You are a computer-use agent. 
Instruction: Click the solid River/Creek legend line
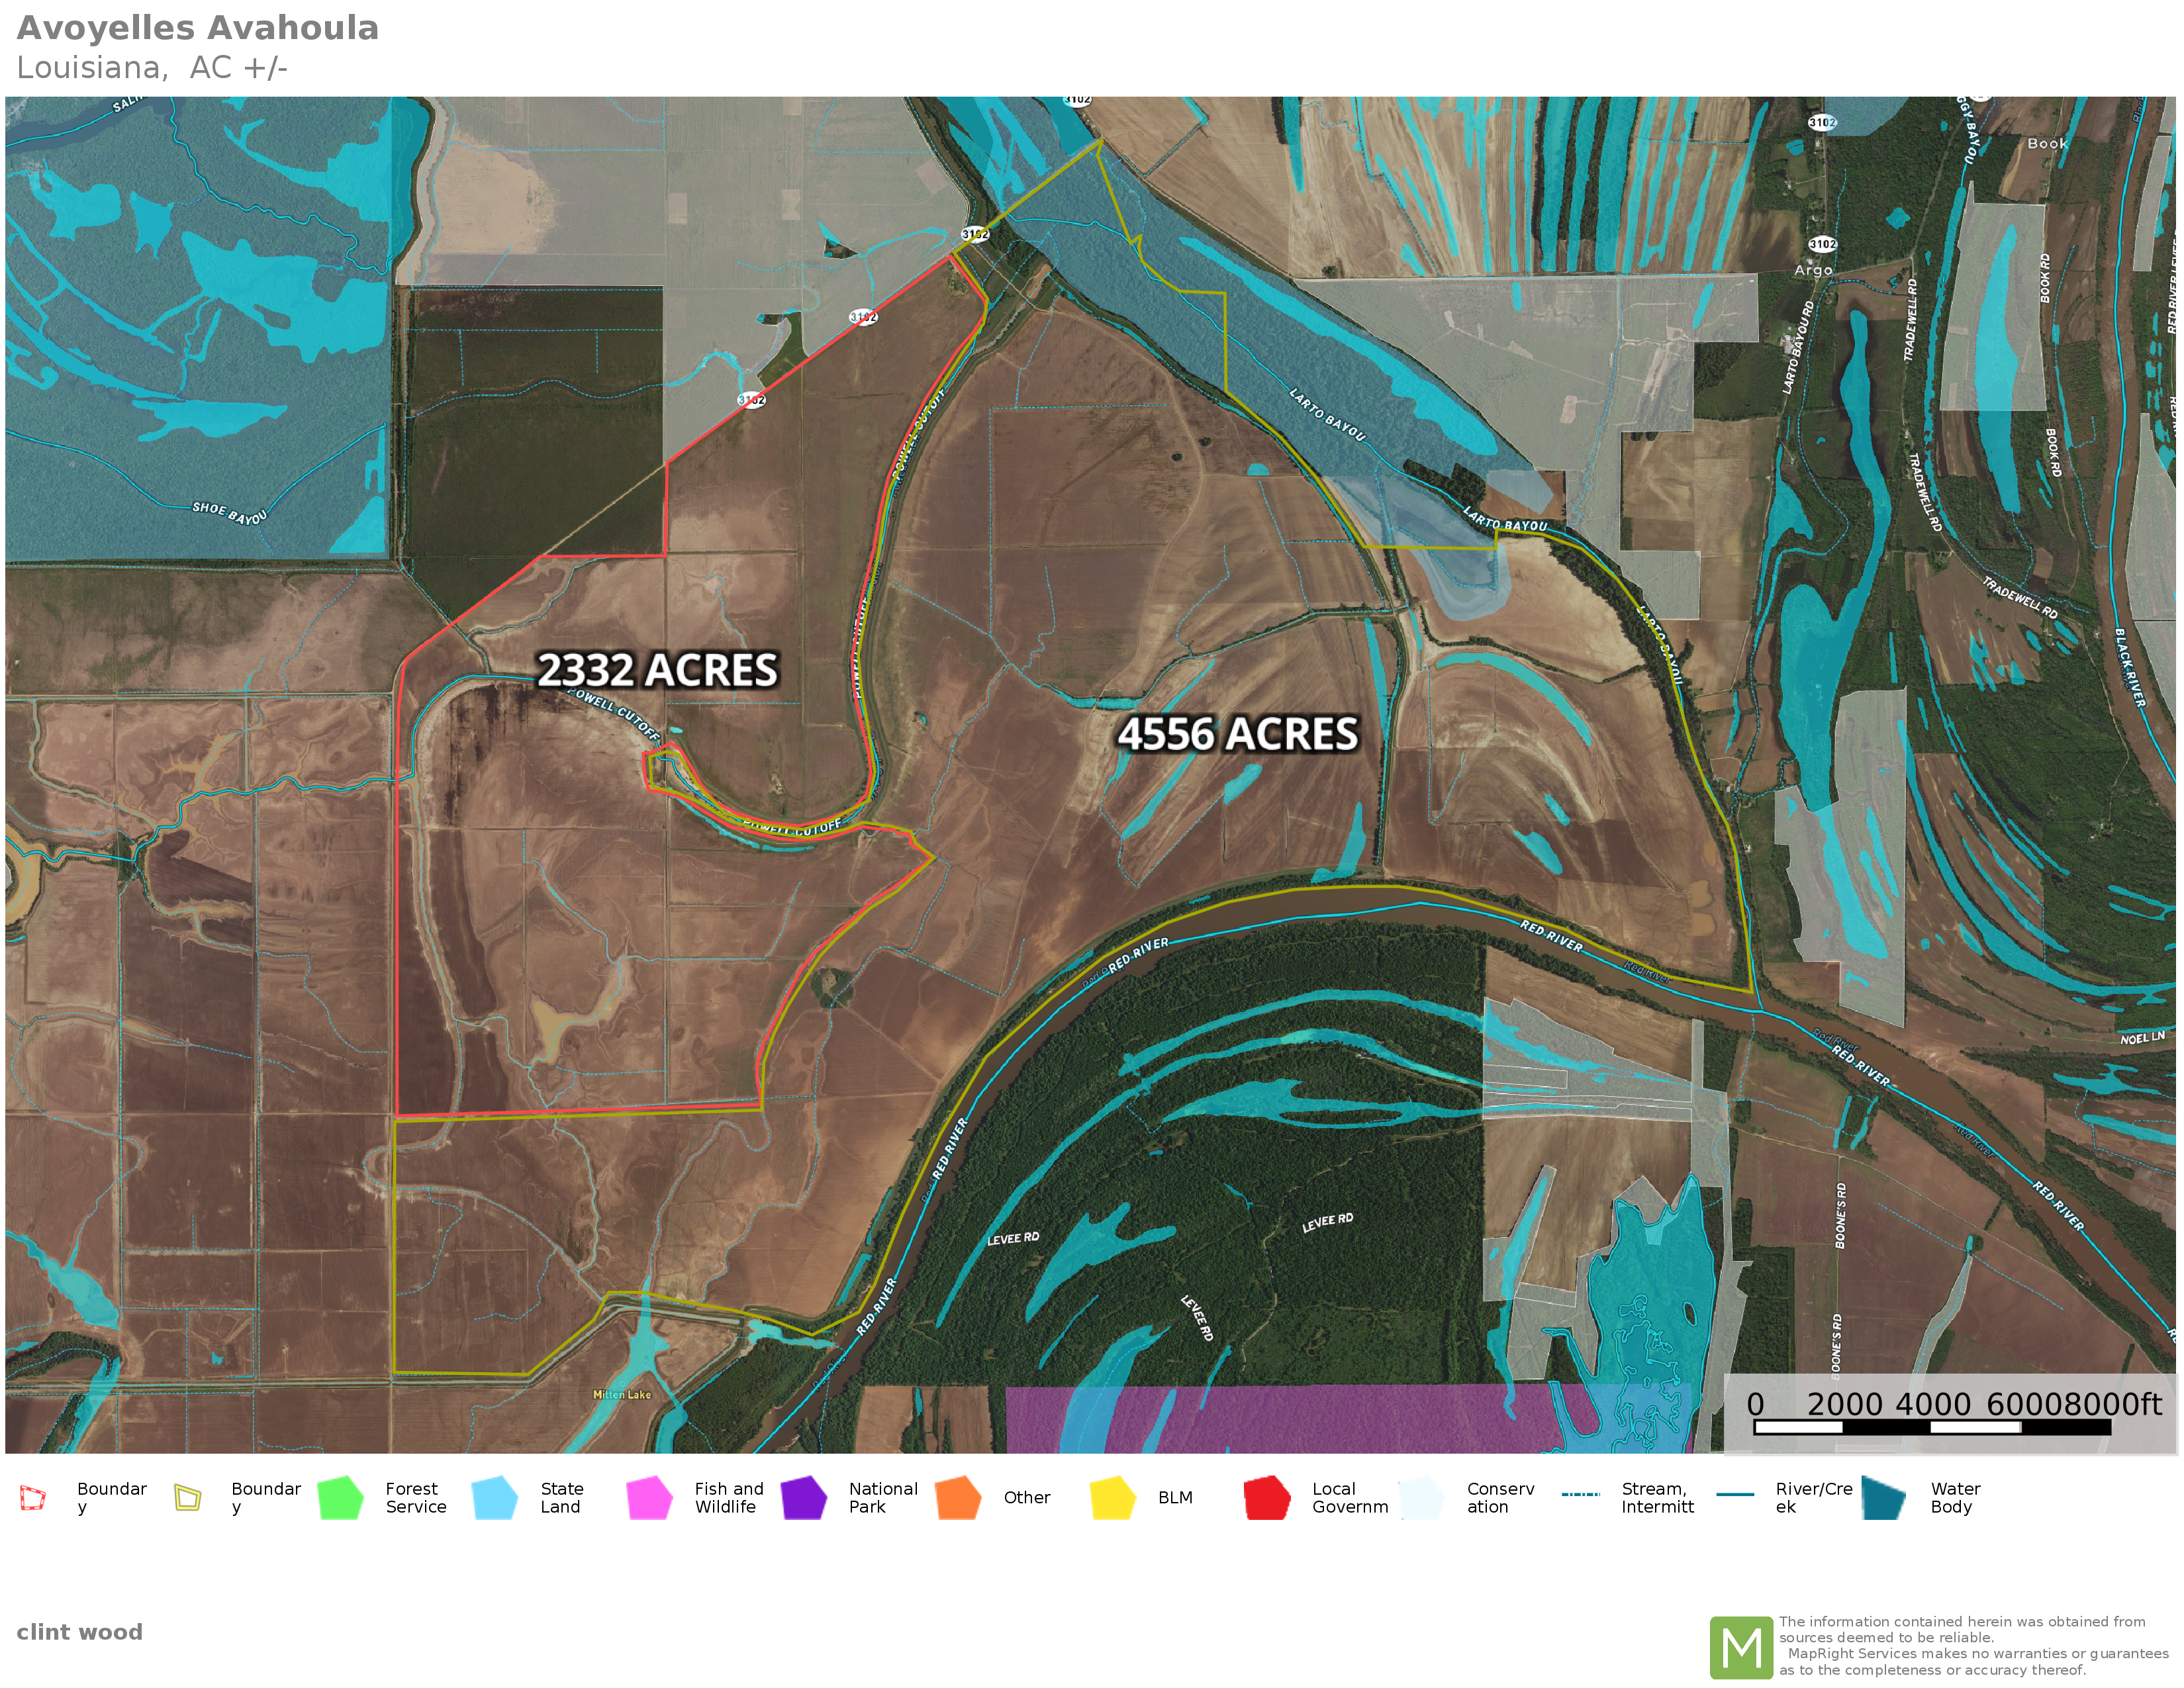[1735, 1495]
